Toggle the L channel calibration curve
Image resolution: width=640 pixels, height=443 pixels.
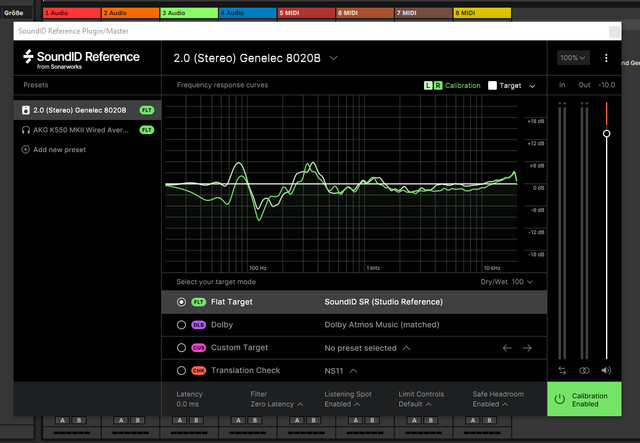(428, 85)
